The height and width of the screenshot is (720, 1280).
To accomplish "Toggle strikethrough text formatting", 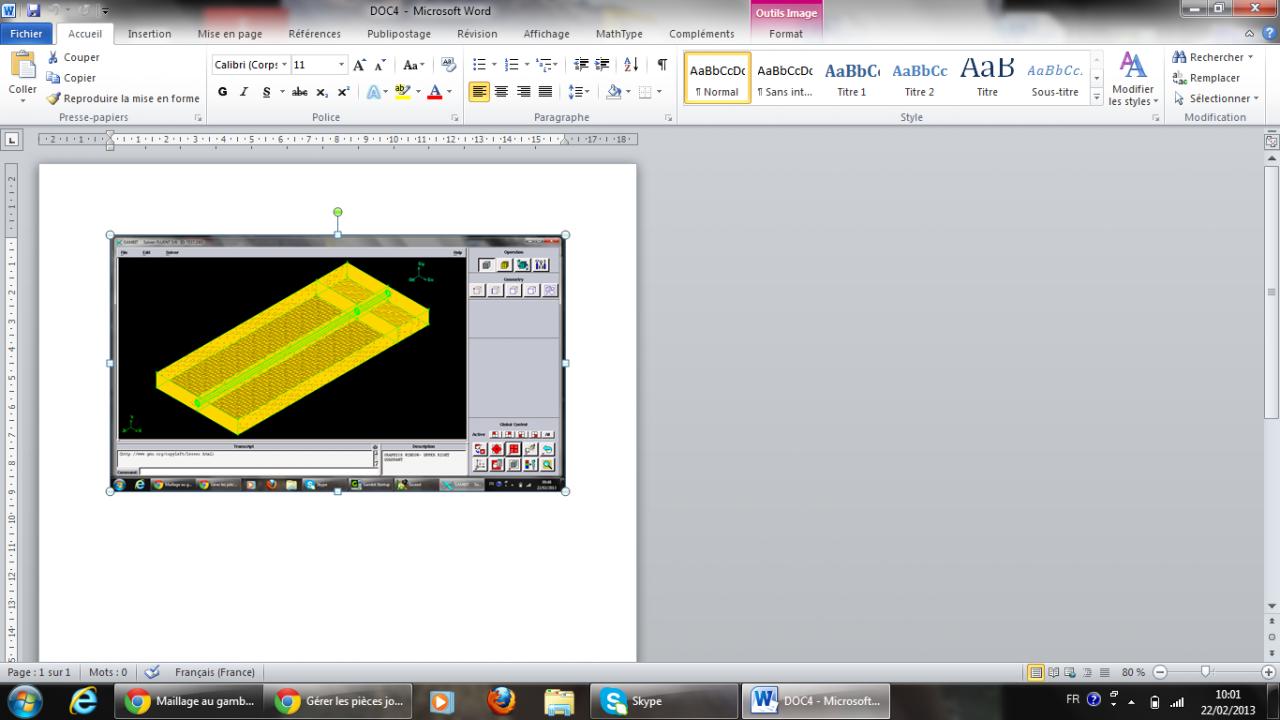I will coord(299,92).
